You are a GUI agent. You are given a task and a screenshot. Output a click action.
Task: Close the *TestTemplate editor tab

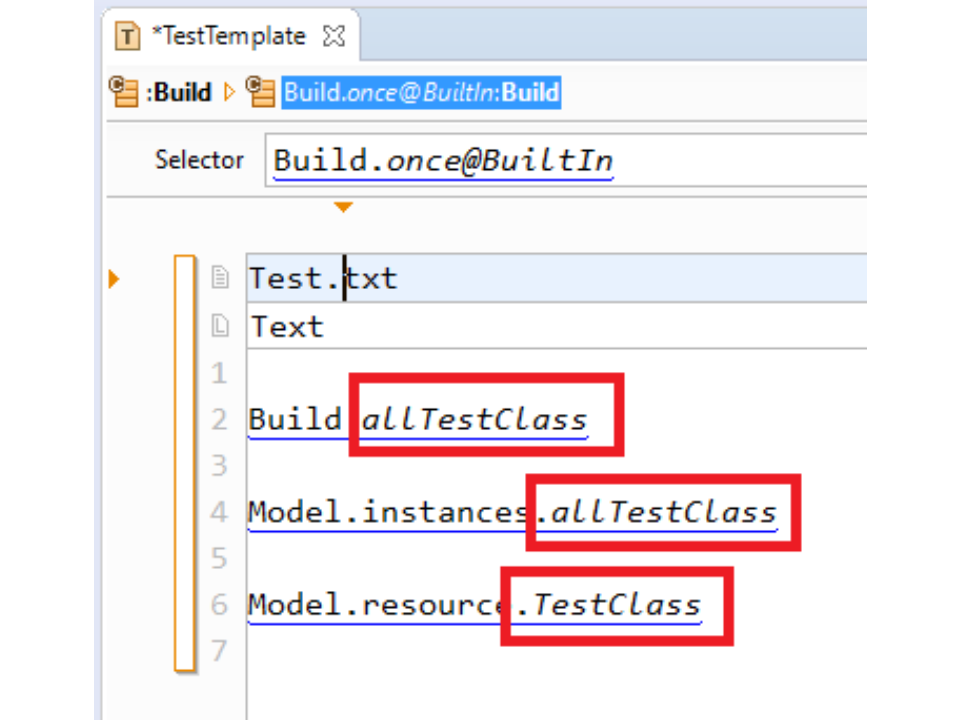pos(334,37)
